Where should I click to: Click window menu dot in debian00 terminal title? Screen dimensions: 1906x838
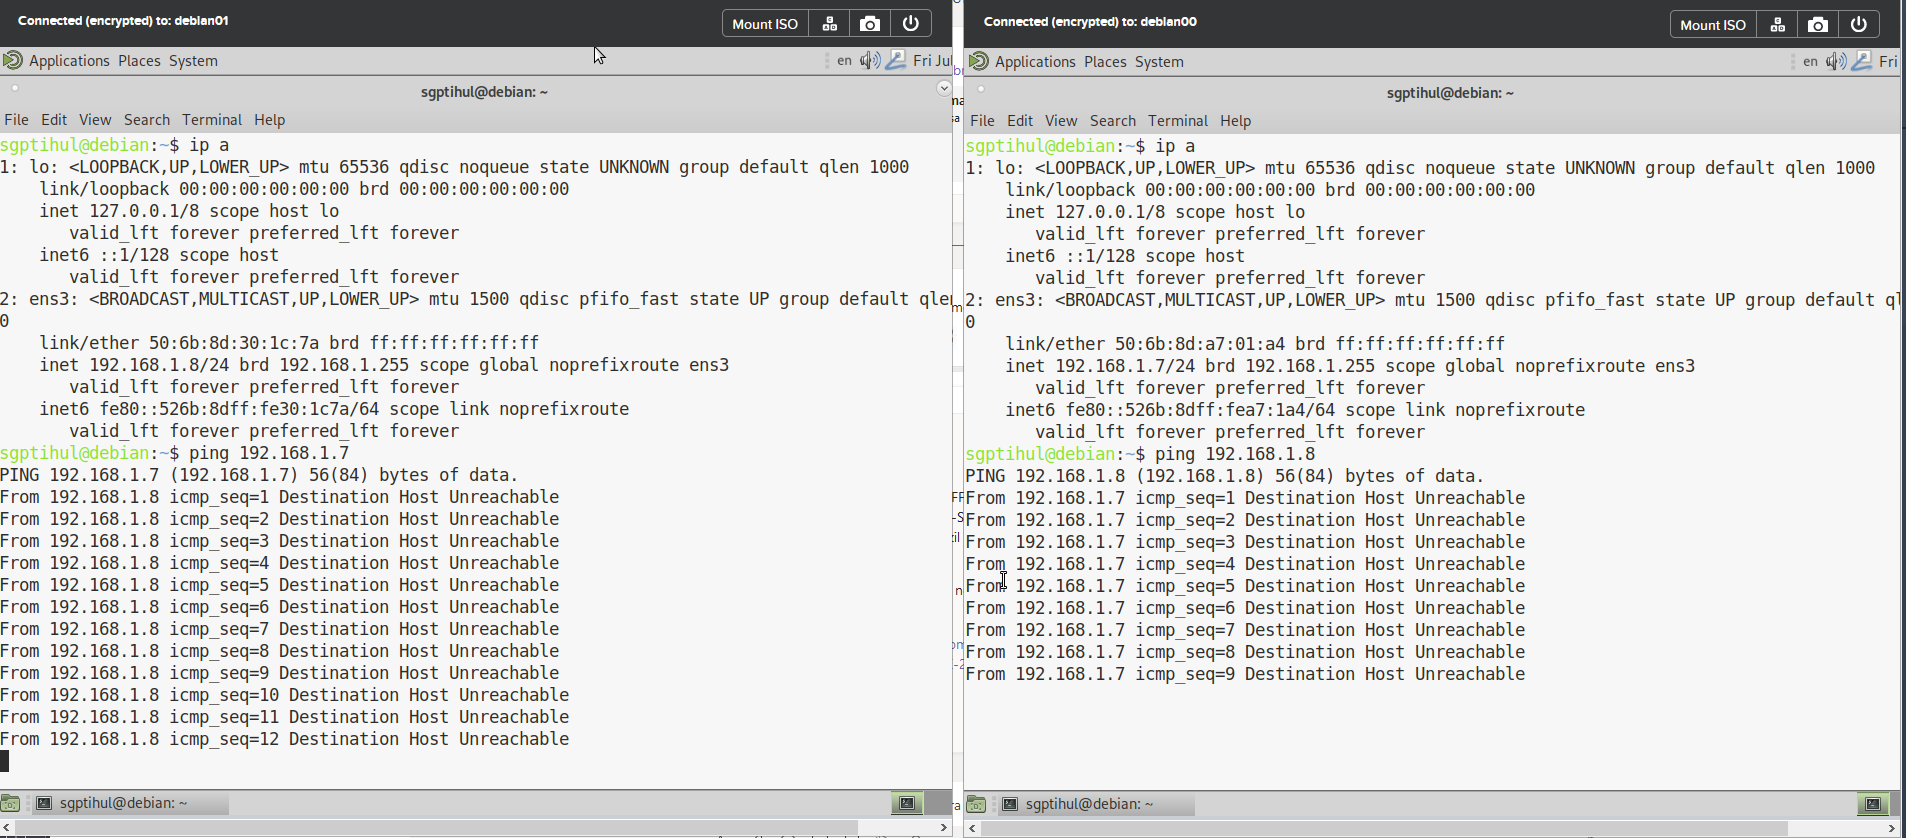[981, 89]
